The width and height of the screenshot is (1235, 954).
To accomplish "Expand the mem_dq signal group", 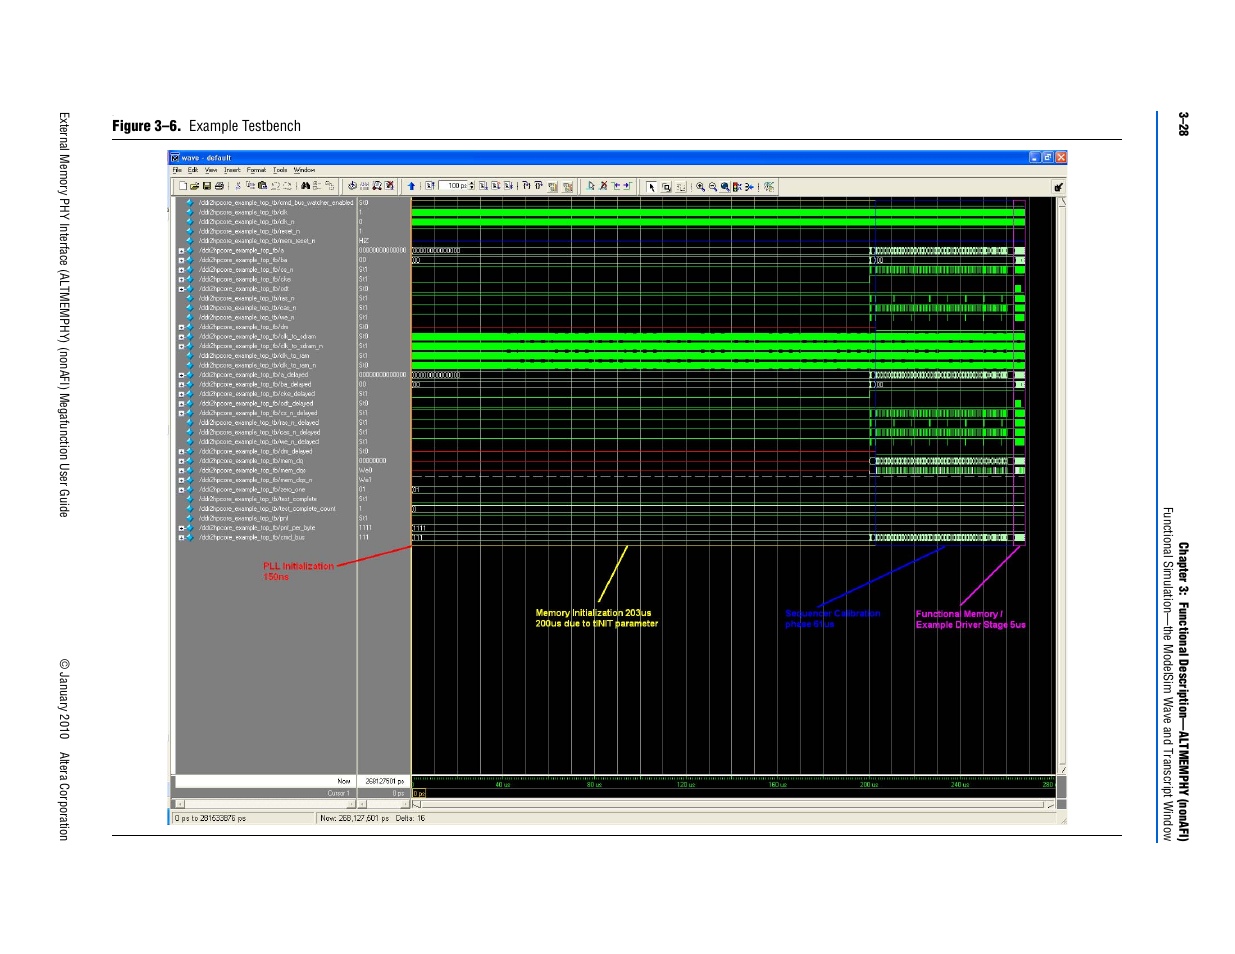I will point(181,461).
